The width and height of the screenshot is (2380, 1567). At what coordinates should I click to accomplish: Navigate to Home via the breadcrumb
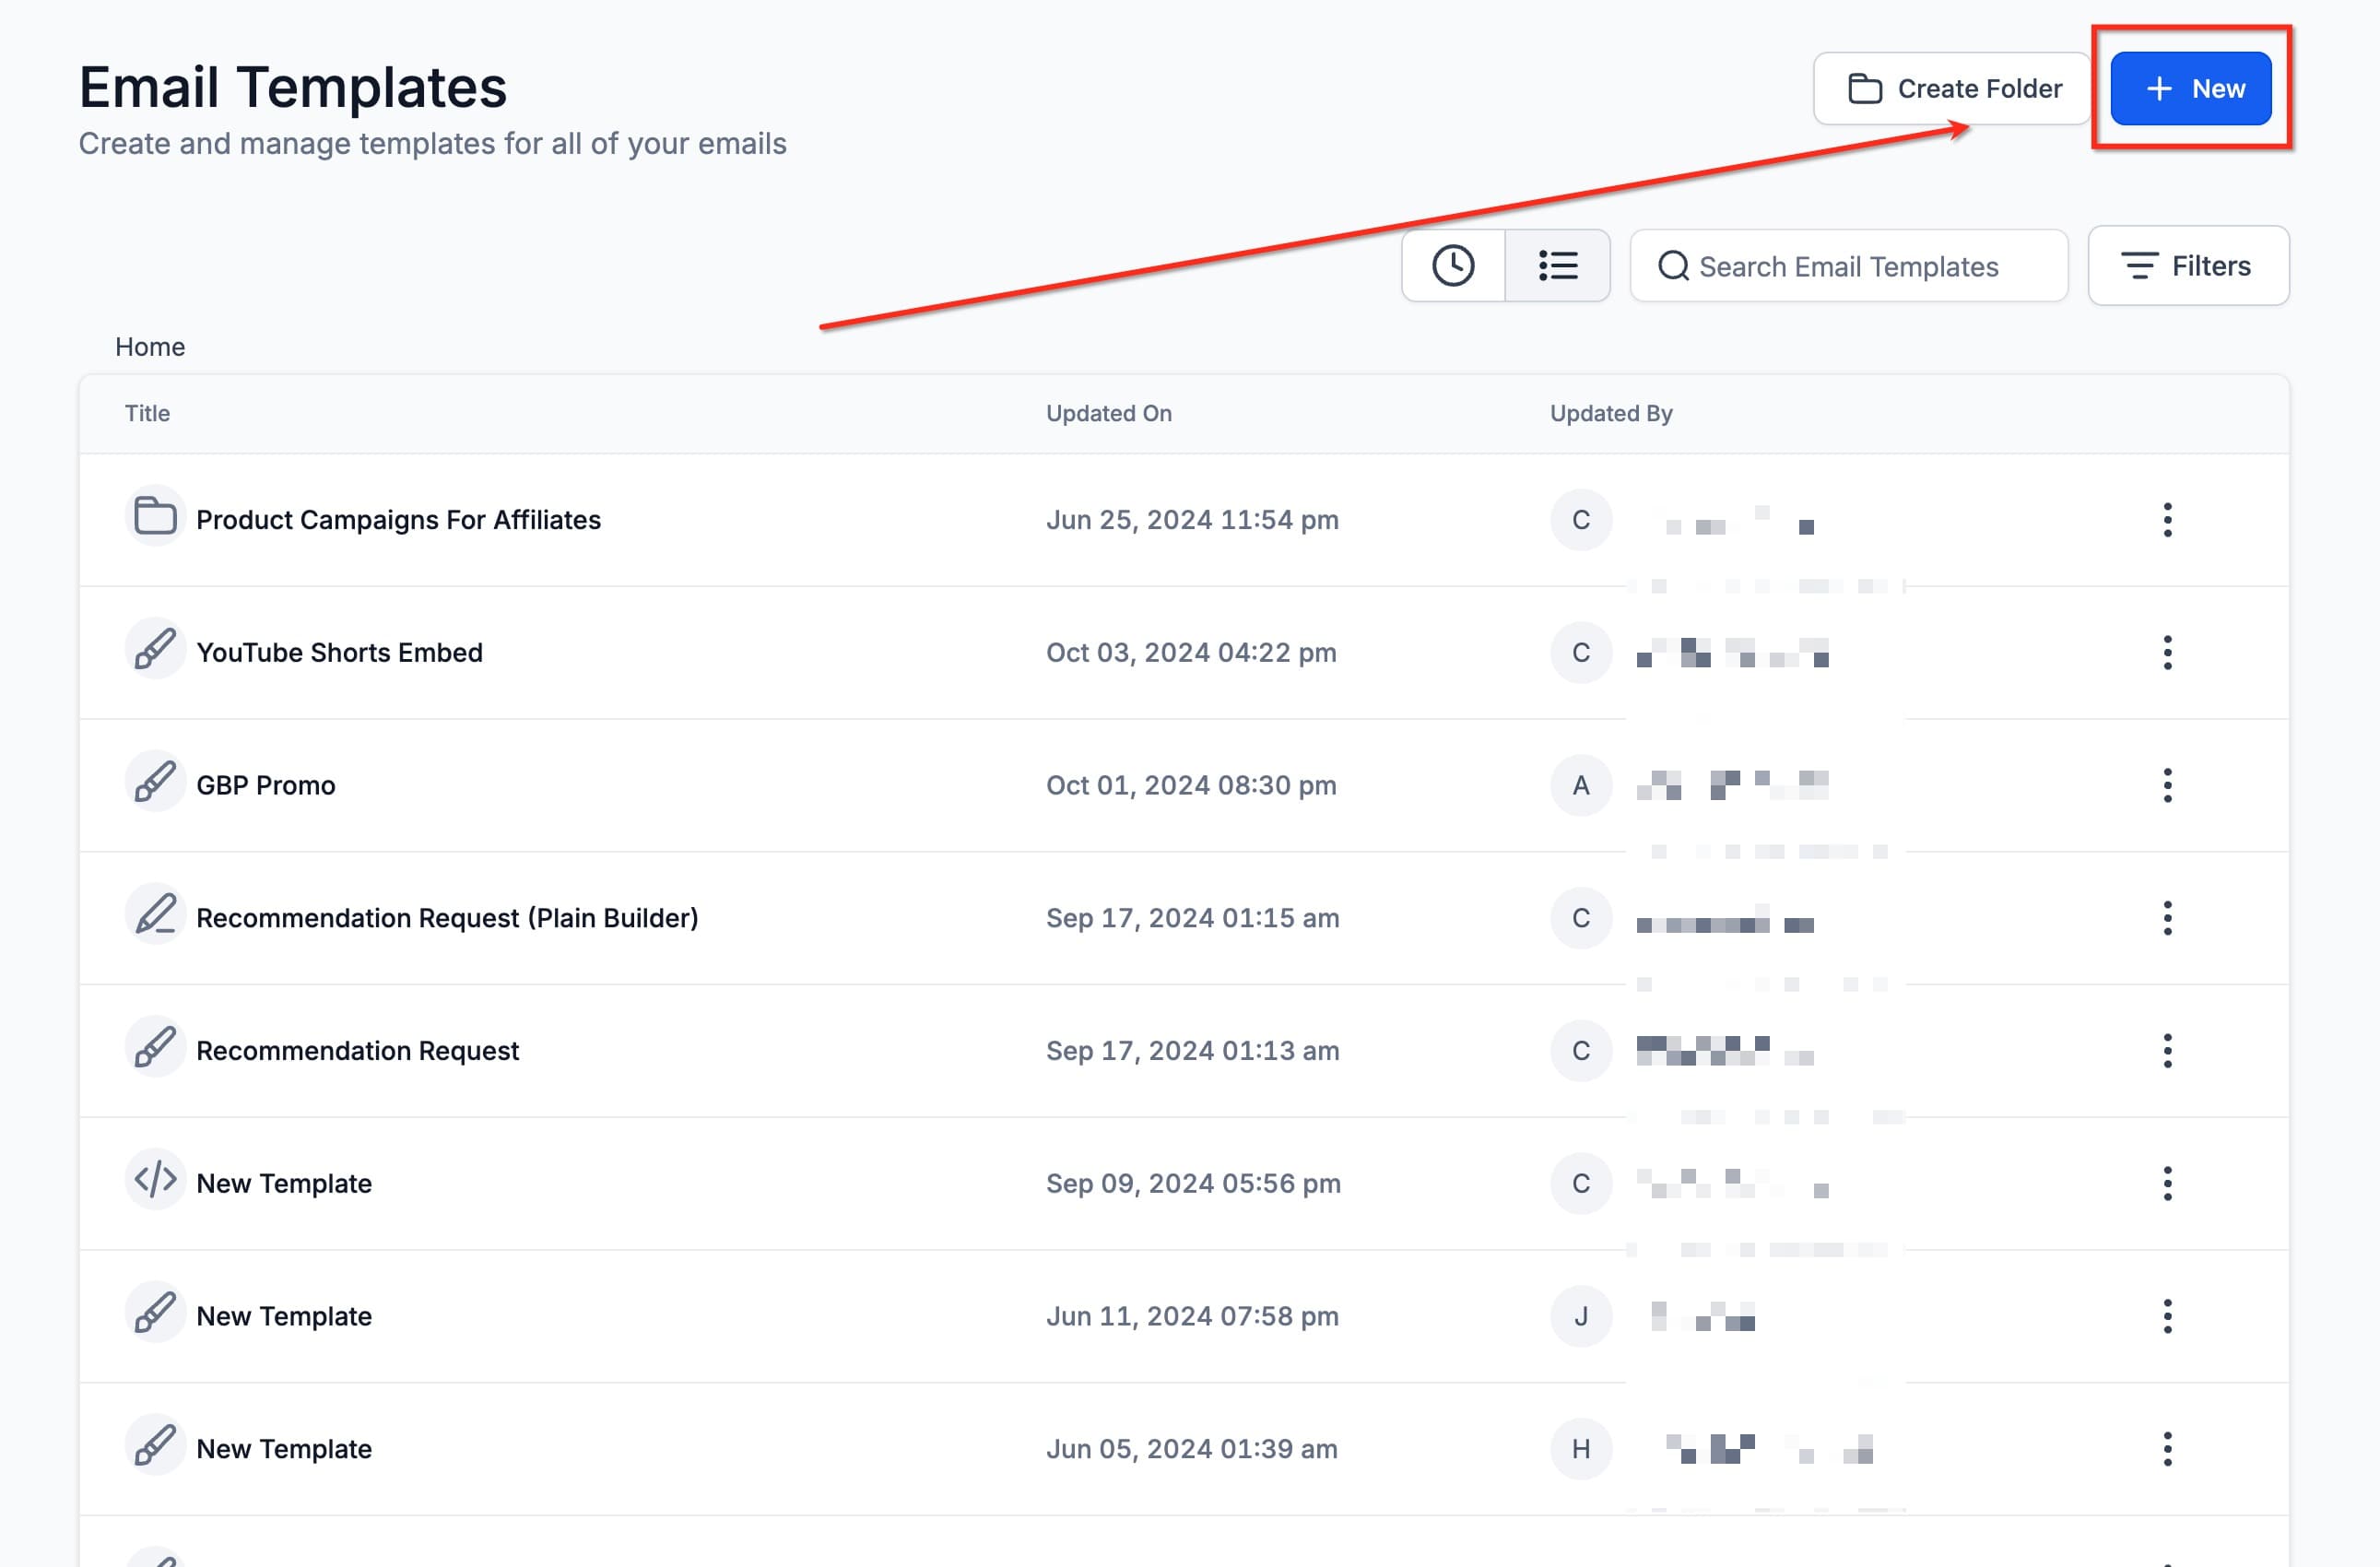coord(150,346)
